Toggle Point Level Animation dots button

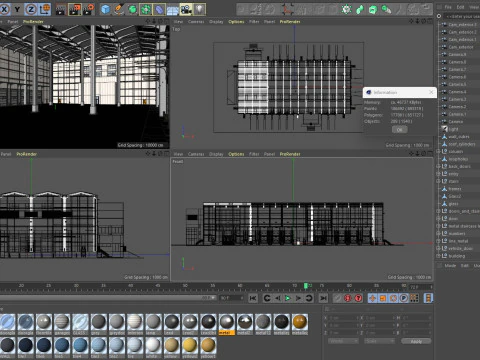click(414, 298)
